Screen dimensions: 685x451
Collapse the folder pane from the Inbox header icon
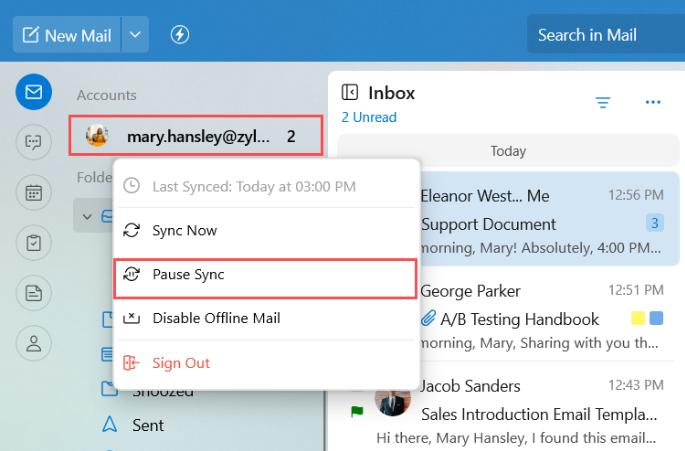coord(349,92)
